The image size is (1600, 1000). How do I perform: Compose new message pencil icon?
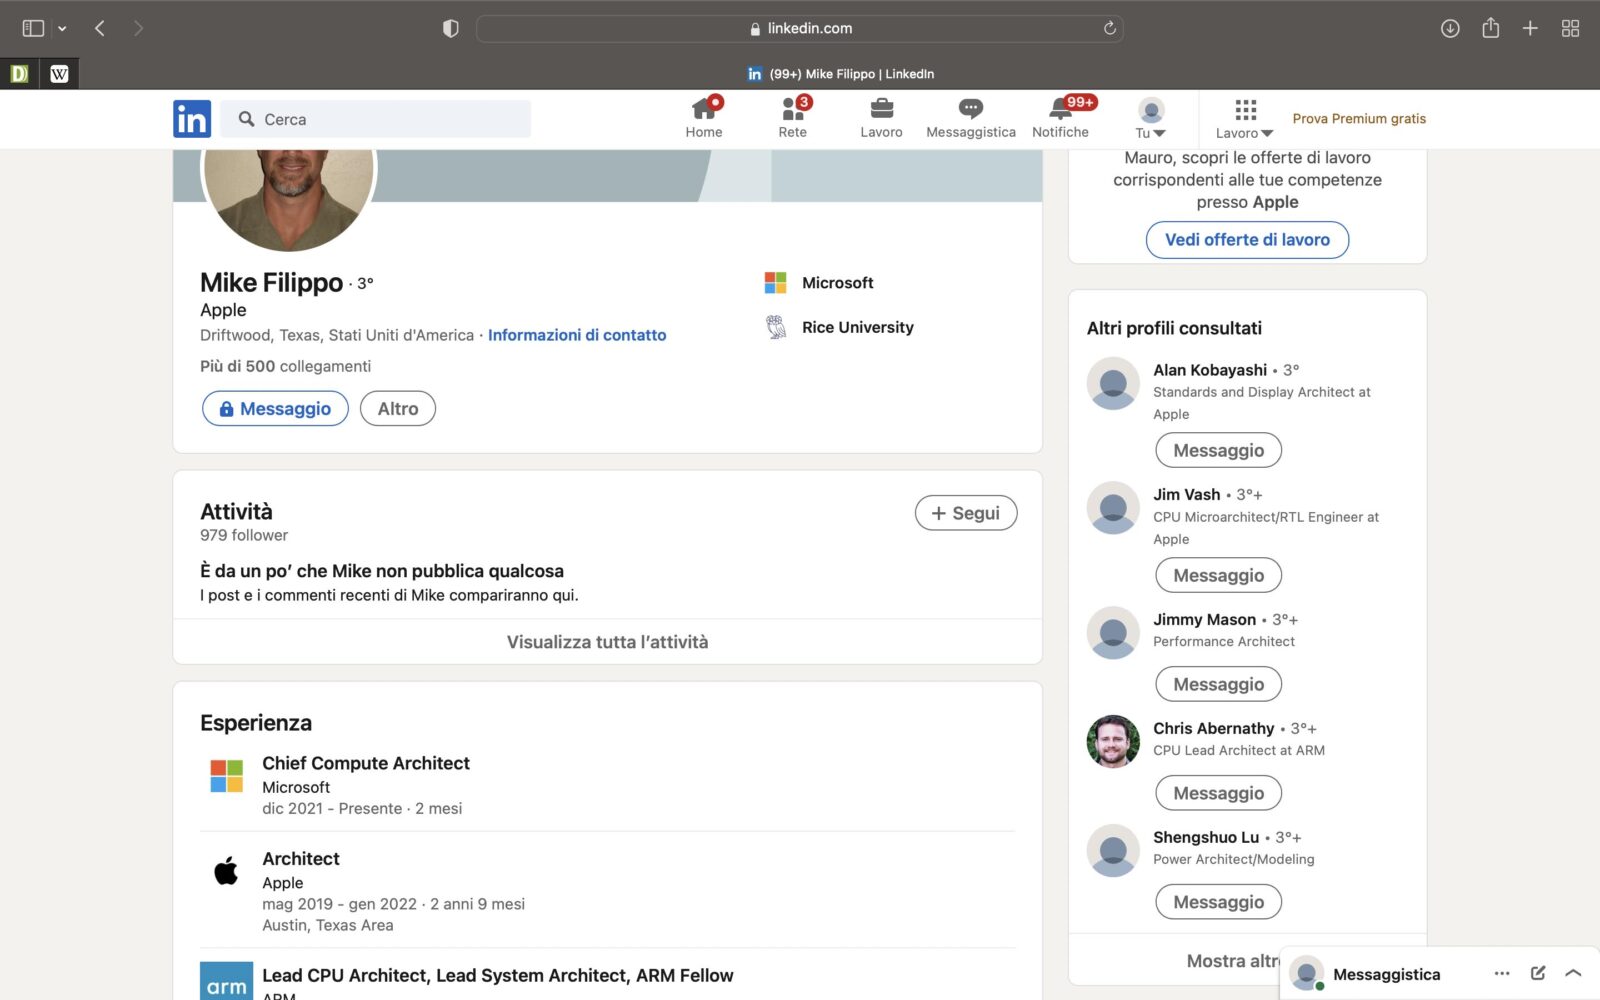coord(1538,973)
